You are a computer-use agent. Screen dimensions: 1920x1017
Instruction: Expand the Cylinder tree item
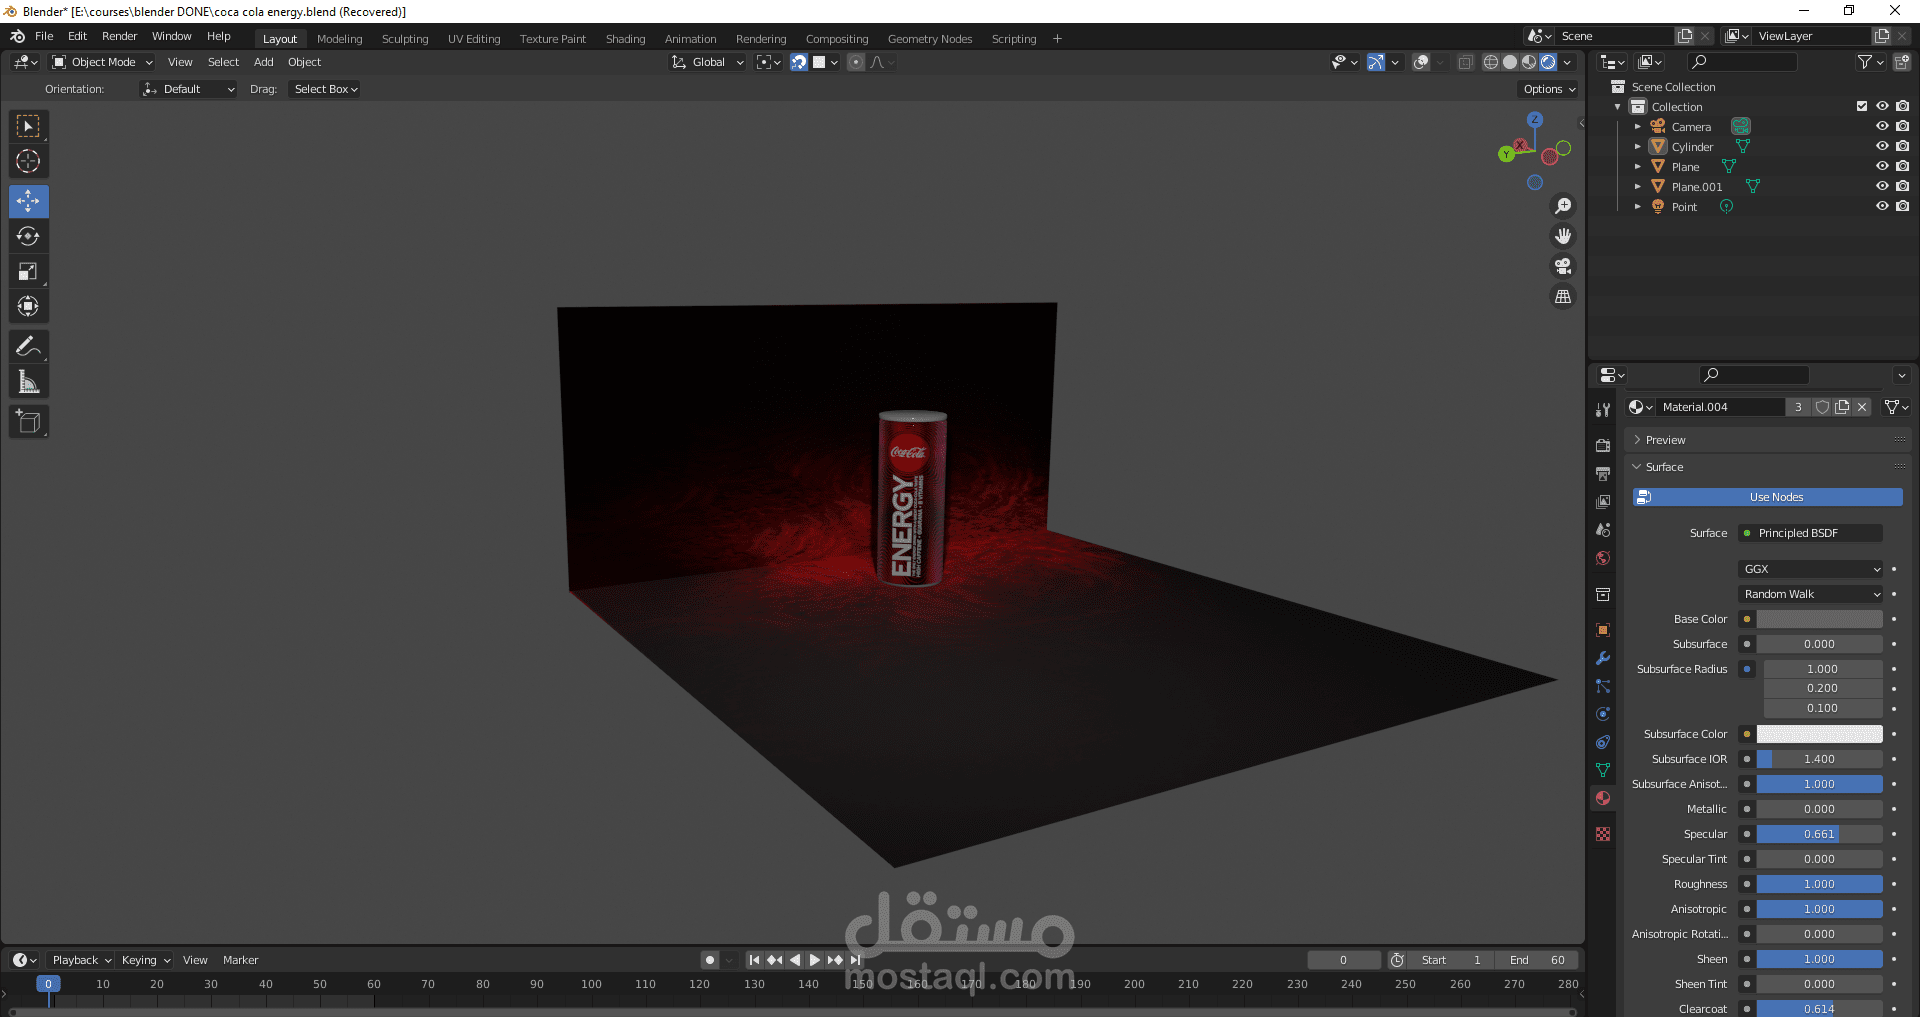(1638, 147)
